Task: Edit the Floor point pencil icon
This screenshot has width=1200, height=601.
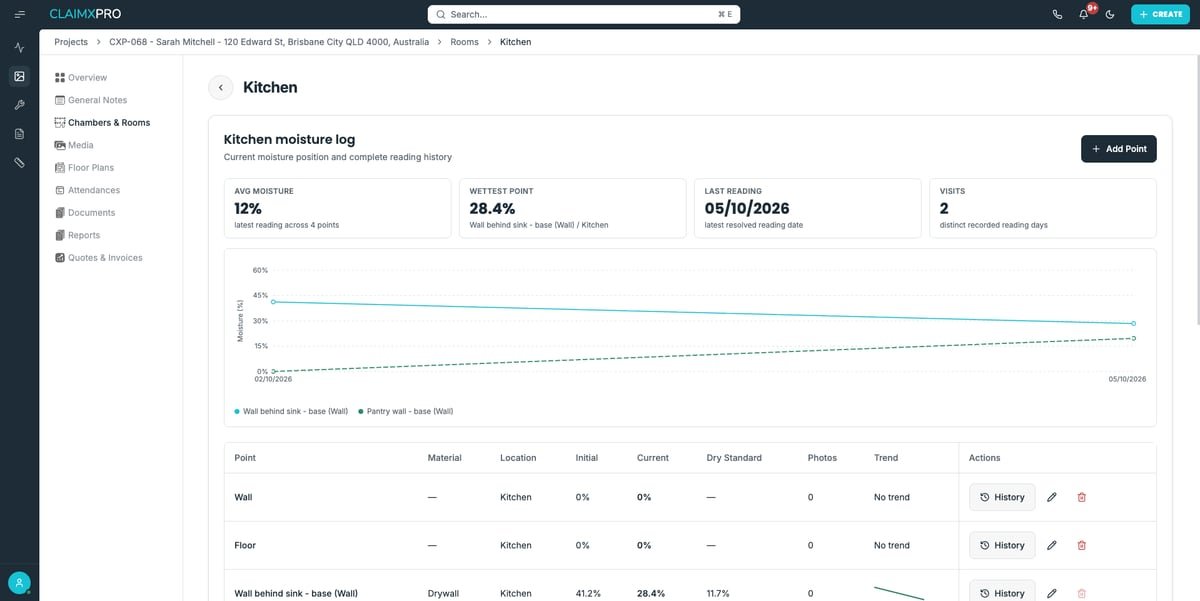Action: click(x=1051, y=545)
